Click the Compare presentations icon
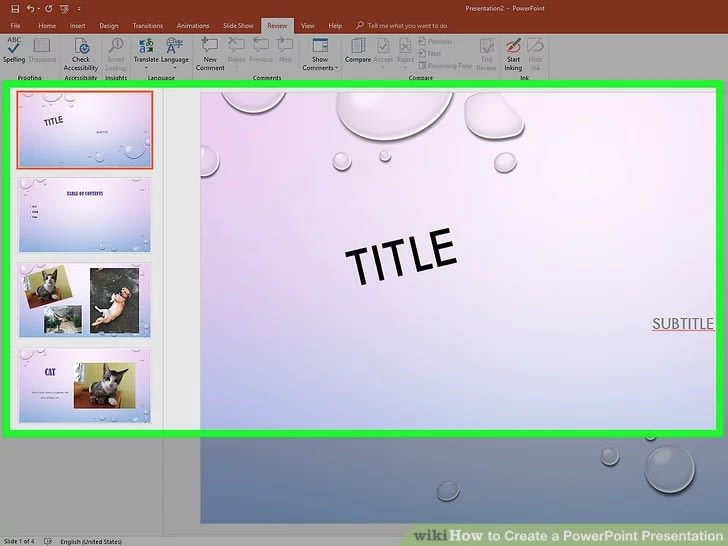Screen dimensions: 728x546 point(357,52)
